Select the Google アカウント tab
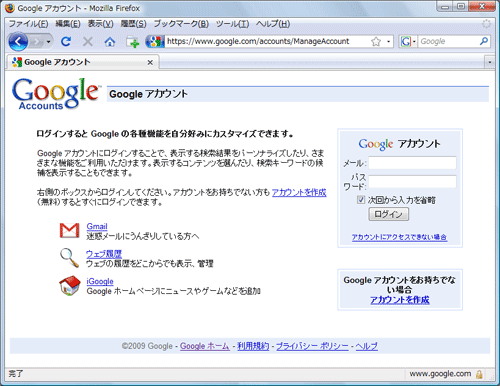The height and width of the screenshot is (386, 500). [x=82, y=62]
